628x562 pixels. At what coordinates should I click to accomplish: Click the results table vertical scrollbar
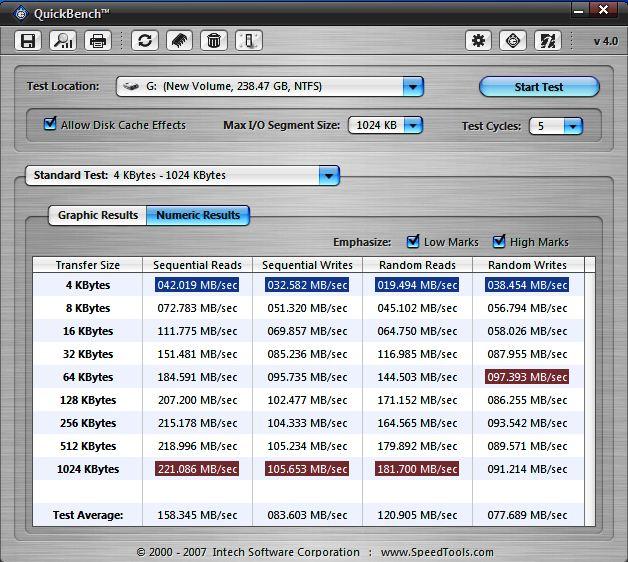(589, 390)
